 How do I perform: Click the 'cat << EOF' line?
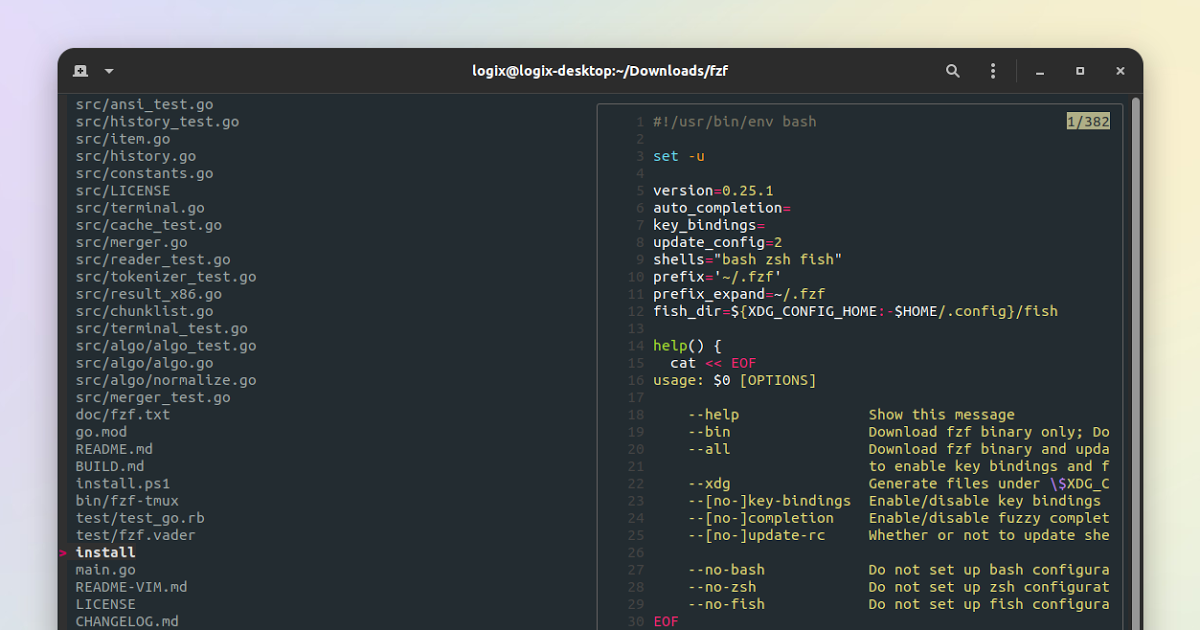(x=713, y=363)
